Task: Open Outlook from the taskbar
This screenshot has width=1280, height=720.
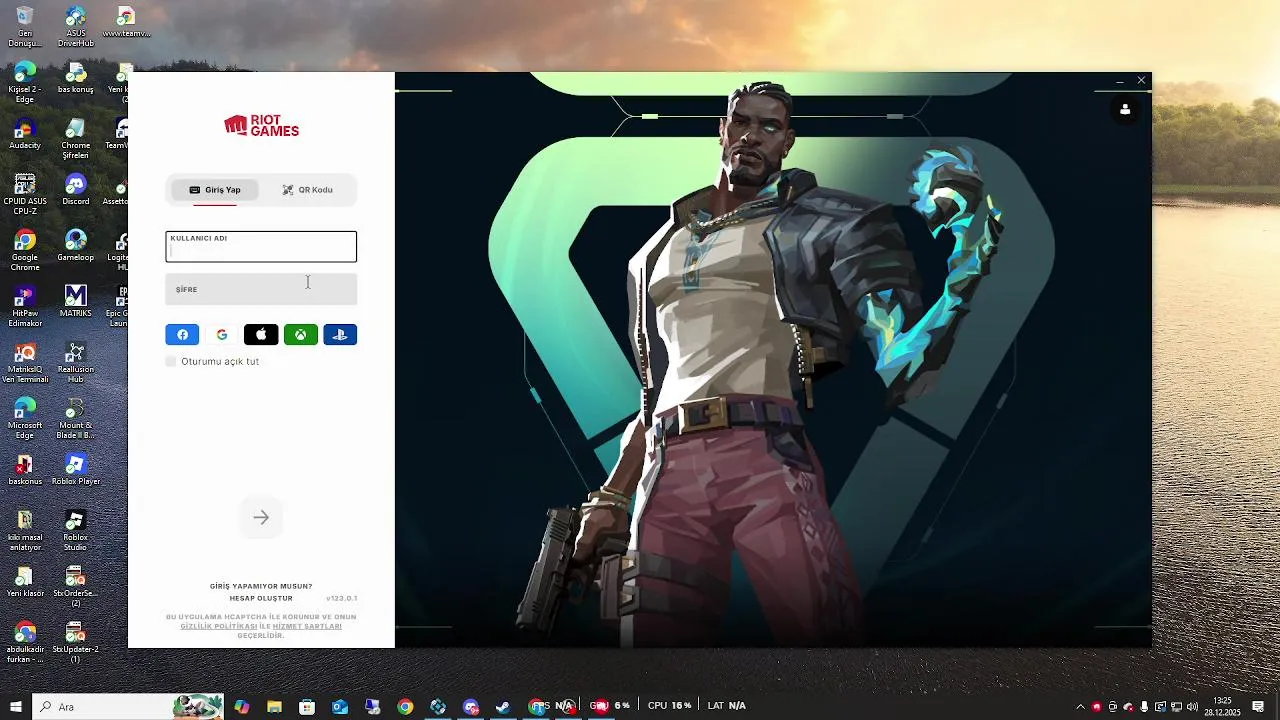Action: (340, 706)
